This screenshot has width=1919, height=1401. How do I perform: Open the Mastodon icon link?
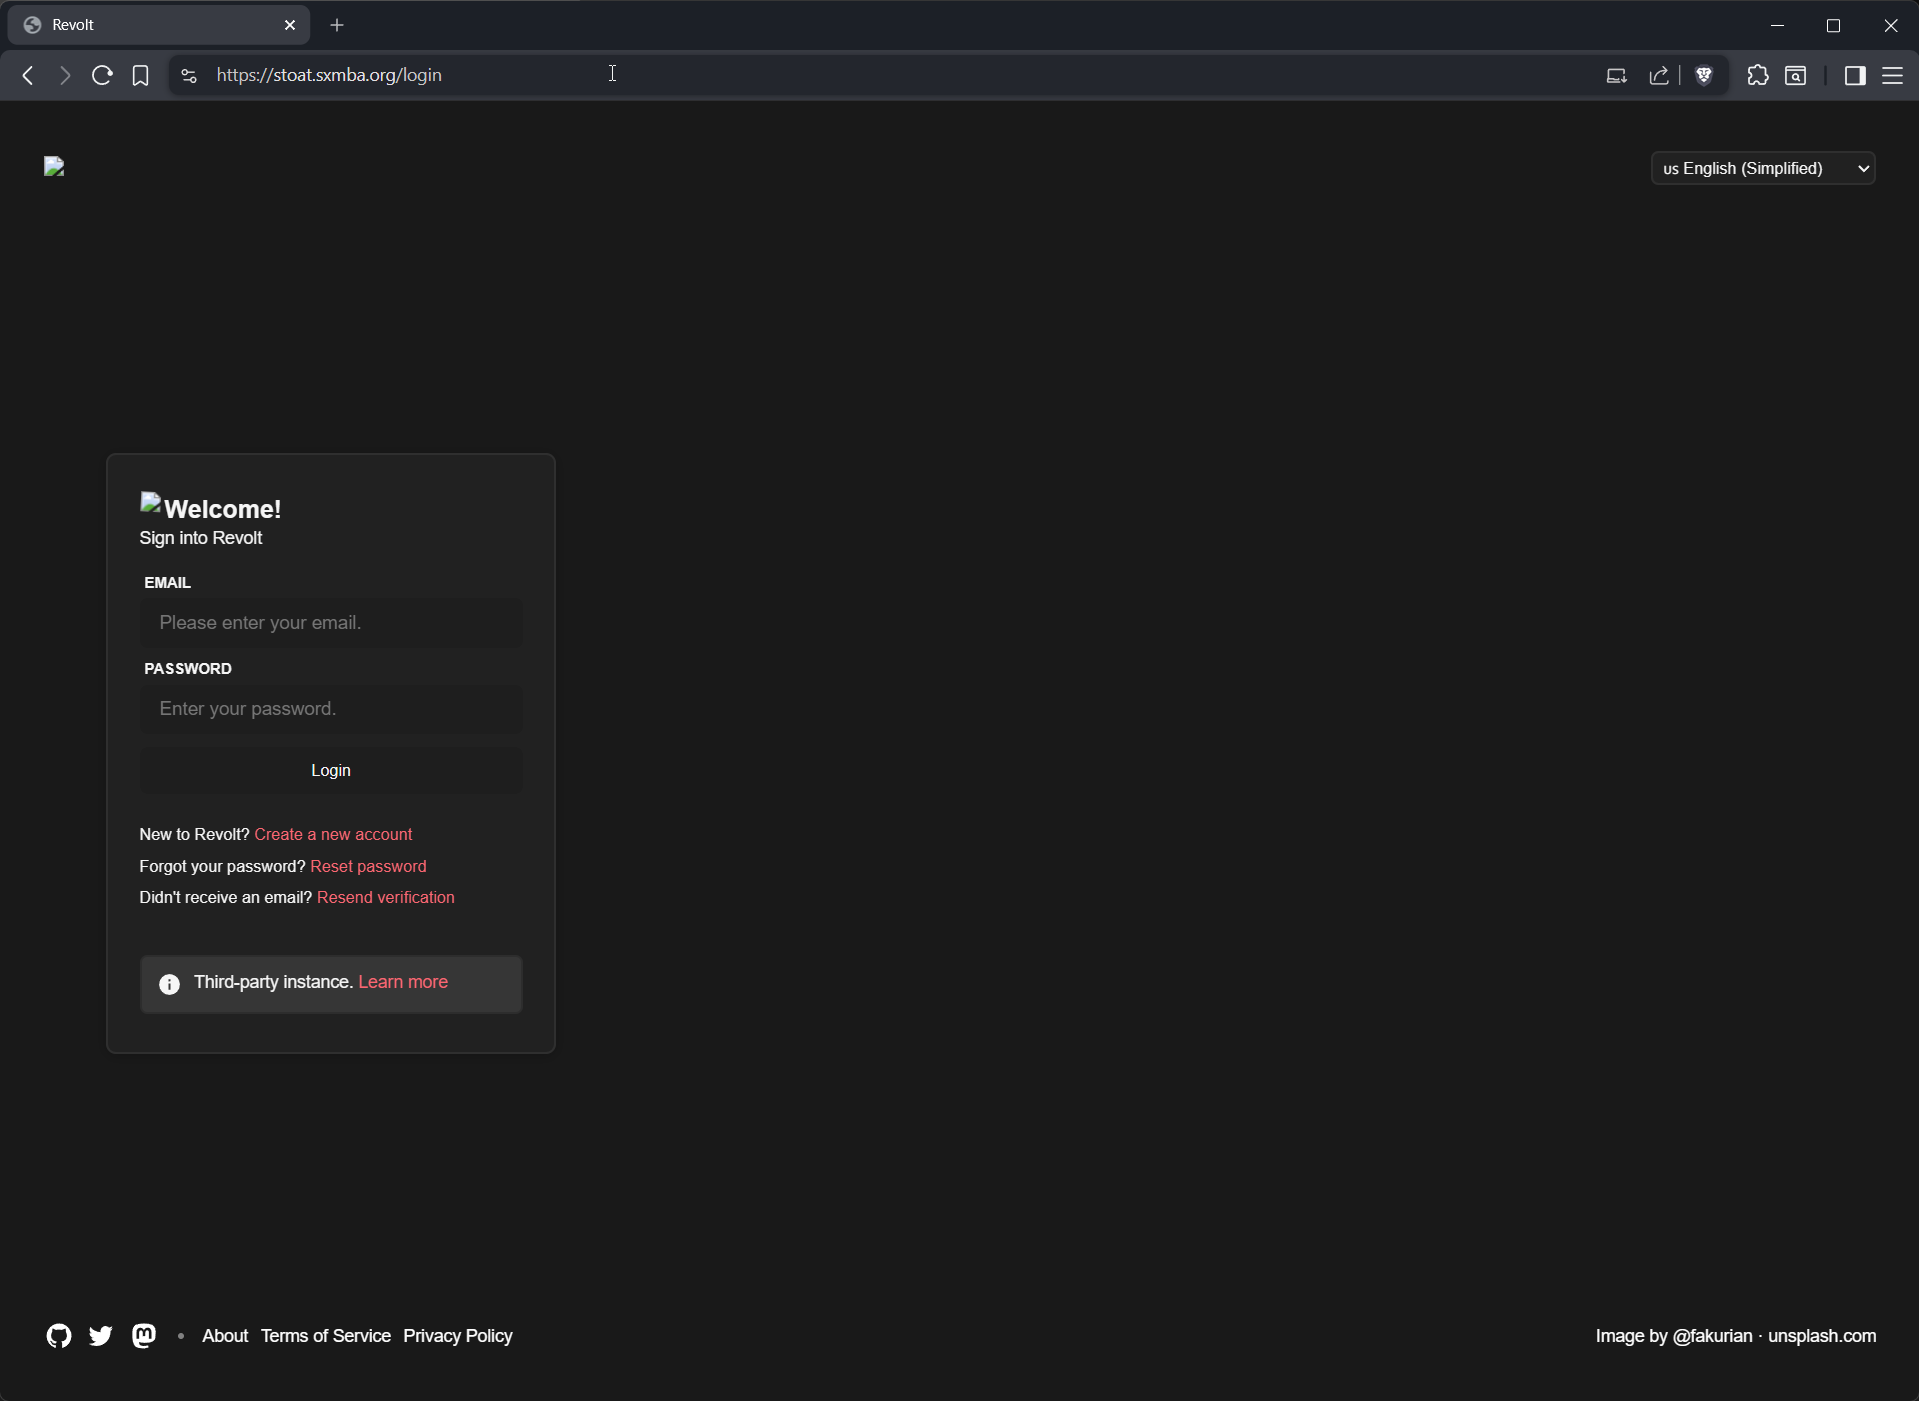144,1336
